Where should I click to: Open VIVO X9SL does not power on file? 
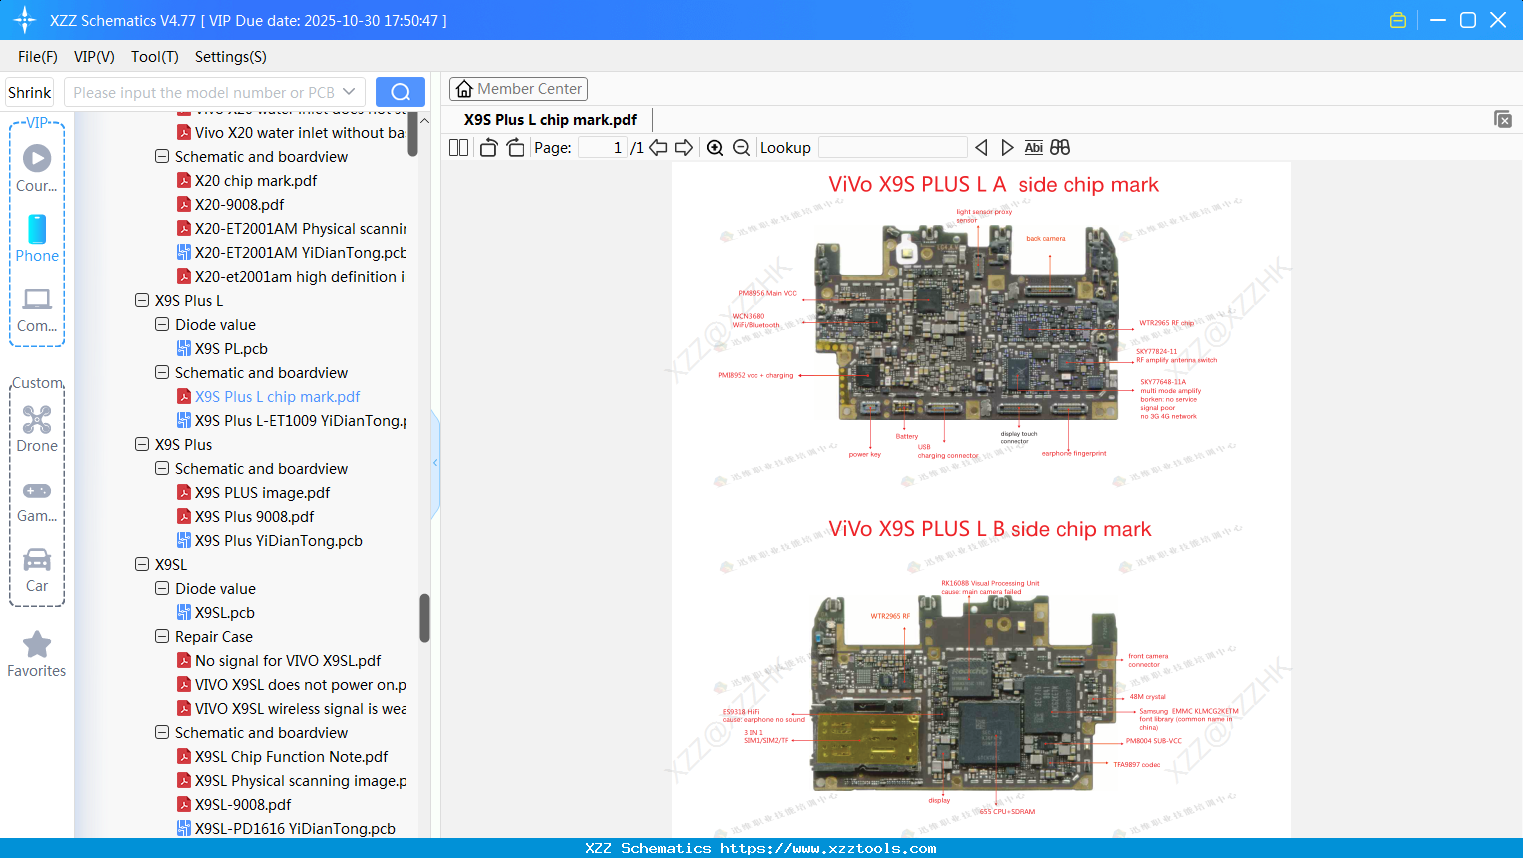coord(300,685)
